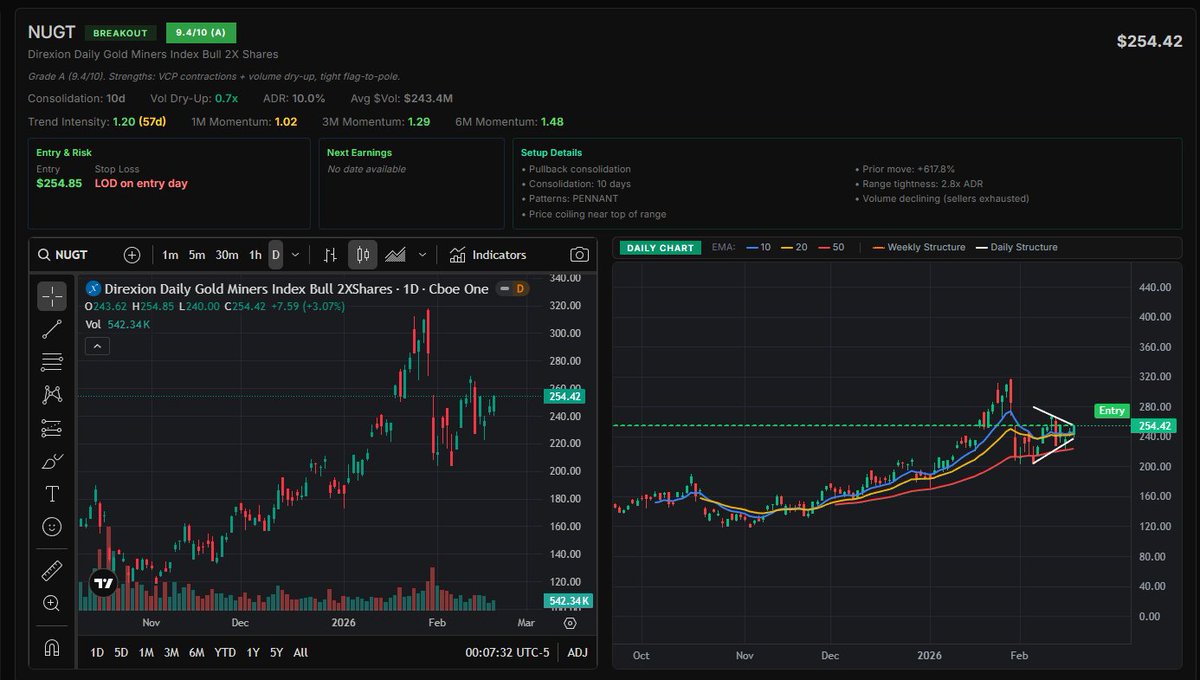This screenshot has height=680, width=1200.
Task: Click the Patterns: PENNANT detail
Action: point(574,199)
